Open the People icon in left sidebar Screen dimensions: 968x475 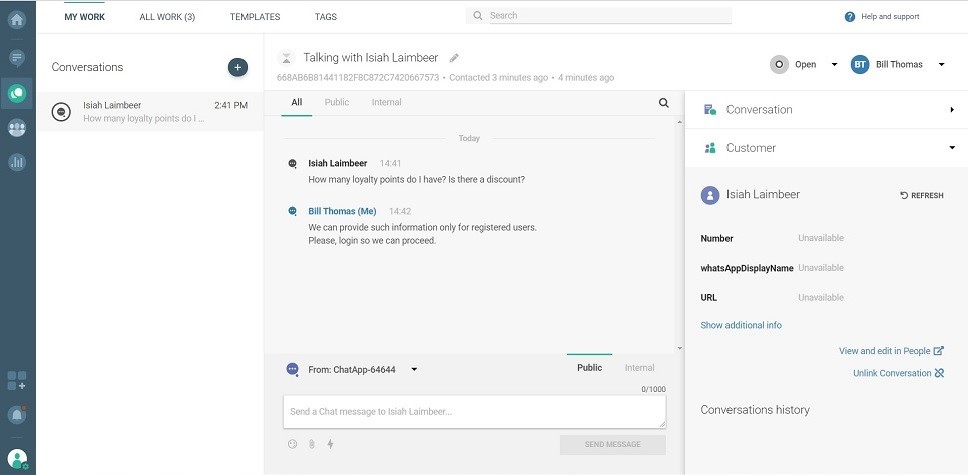(x=17, y=127)
